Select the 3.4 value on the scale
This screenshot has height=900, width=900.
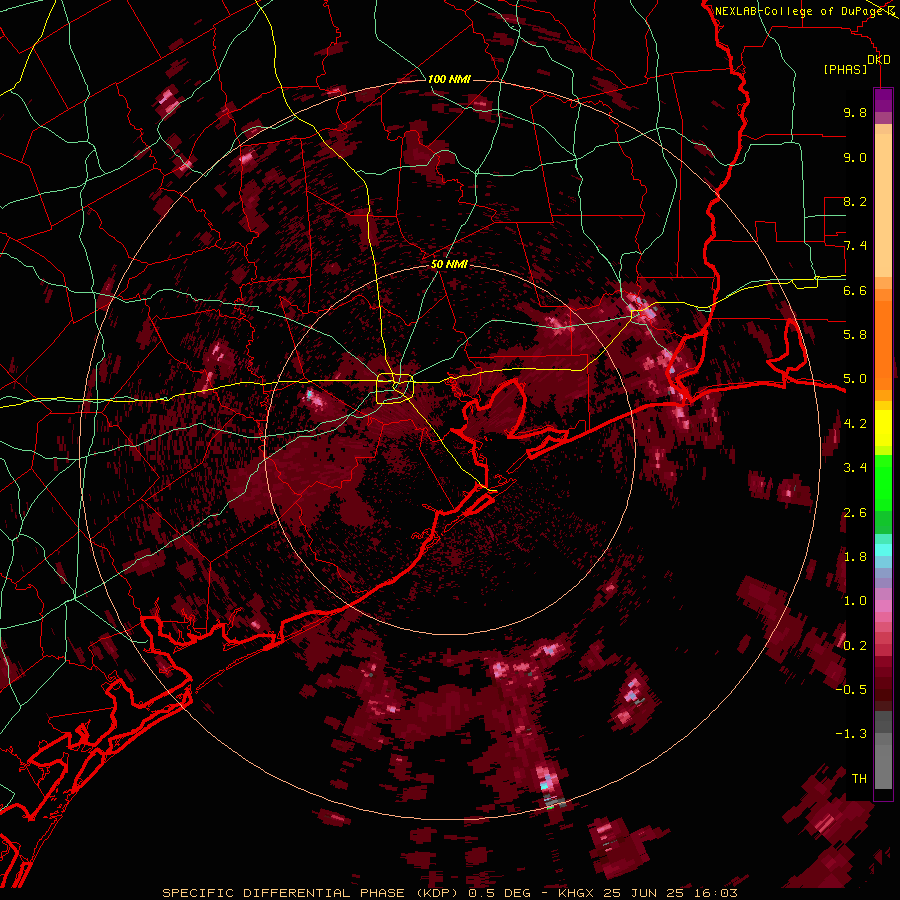pos(855,468)
